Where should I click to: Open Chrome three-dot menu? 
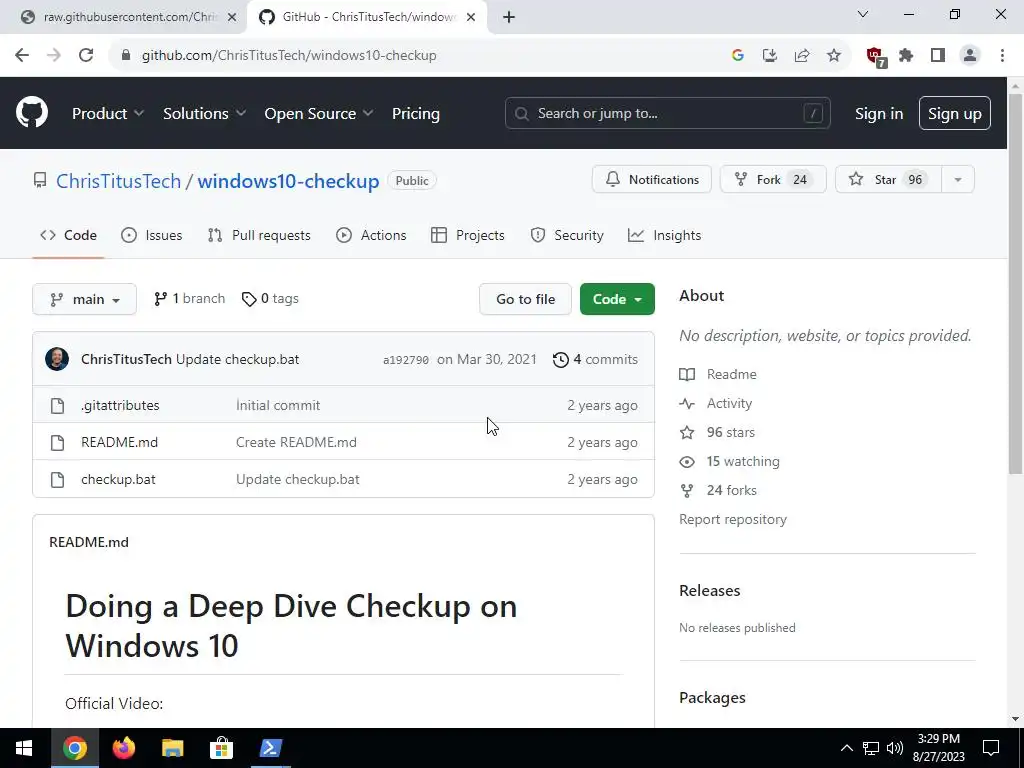click(x=1002, y=55)
